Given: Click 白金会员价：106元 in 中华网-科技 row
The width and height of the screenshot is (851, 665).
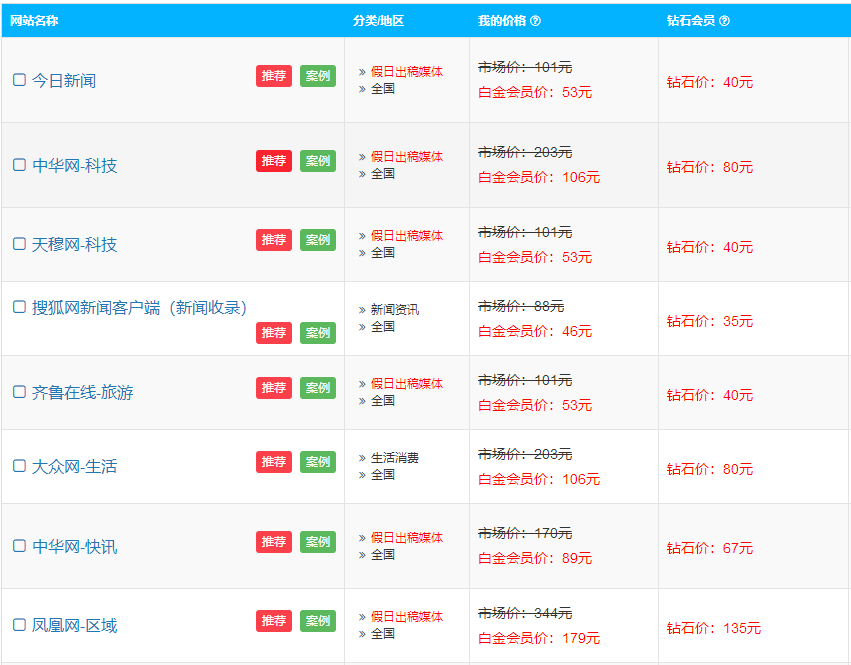Looking at the screenshot, I should click(539, 177).
